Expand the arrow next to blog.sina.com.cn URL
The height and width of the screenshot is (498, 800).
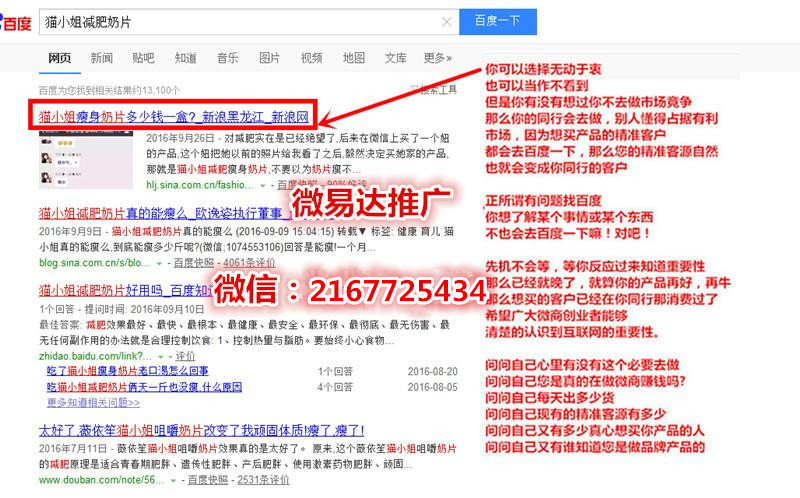(x=160, y=264)
